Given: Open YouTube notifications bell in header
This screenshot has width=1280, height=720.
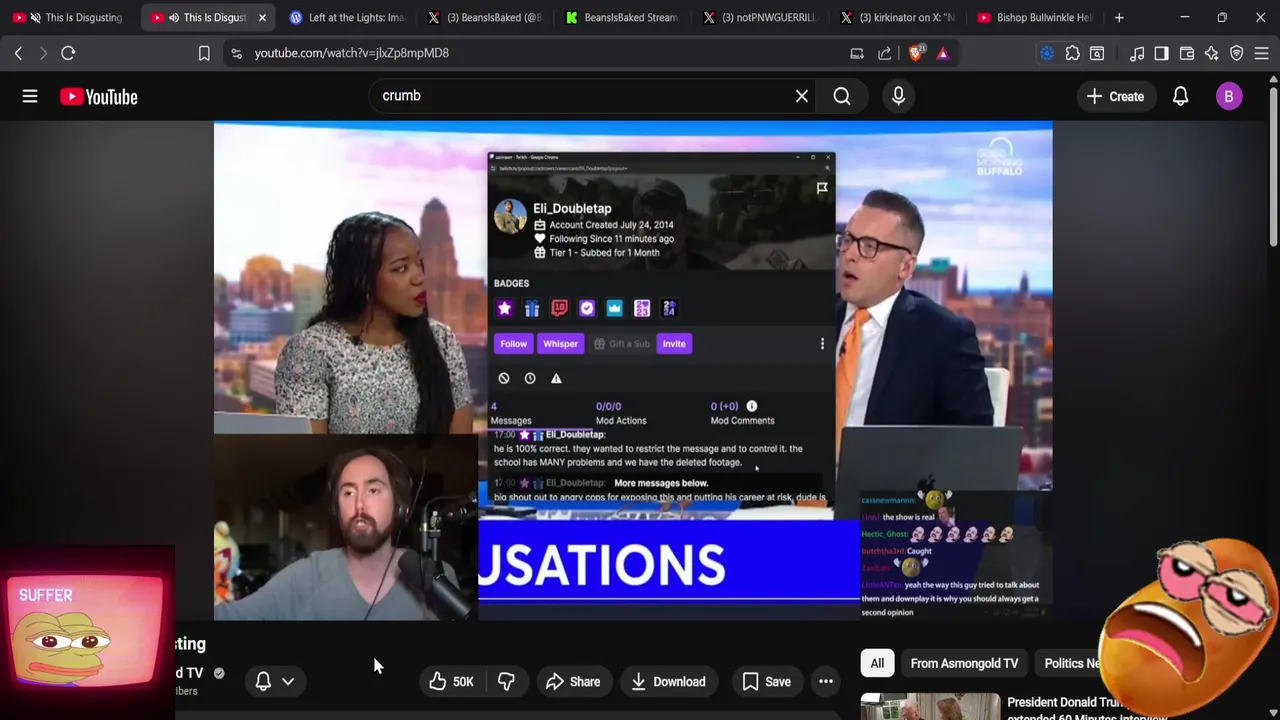Looking at the screenshot, I should 1181,96.
